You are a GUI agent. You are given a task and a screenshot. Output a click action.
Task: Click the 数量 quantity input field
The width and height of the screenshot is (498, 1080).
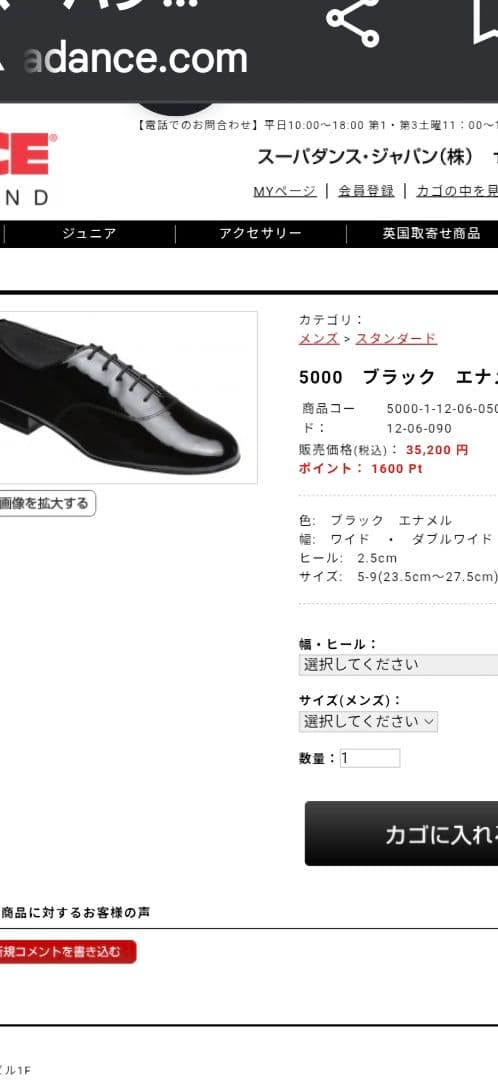[x=370, y=758]
